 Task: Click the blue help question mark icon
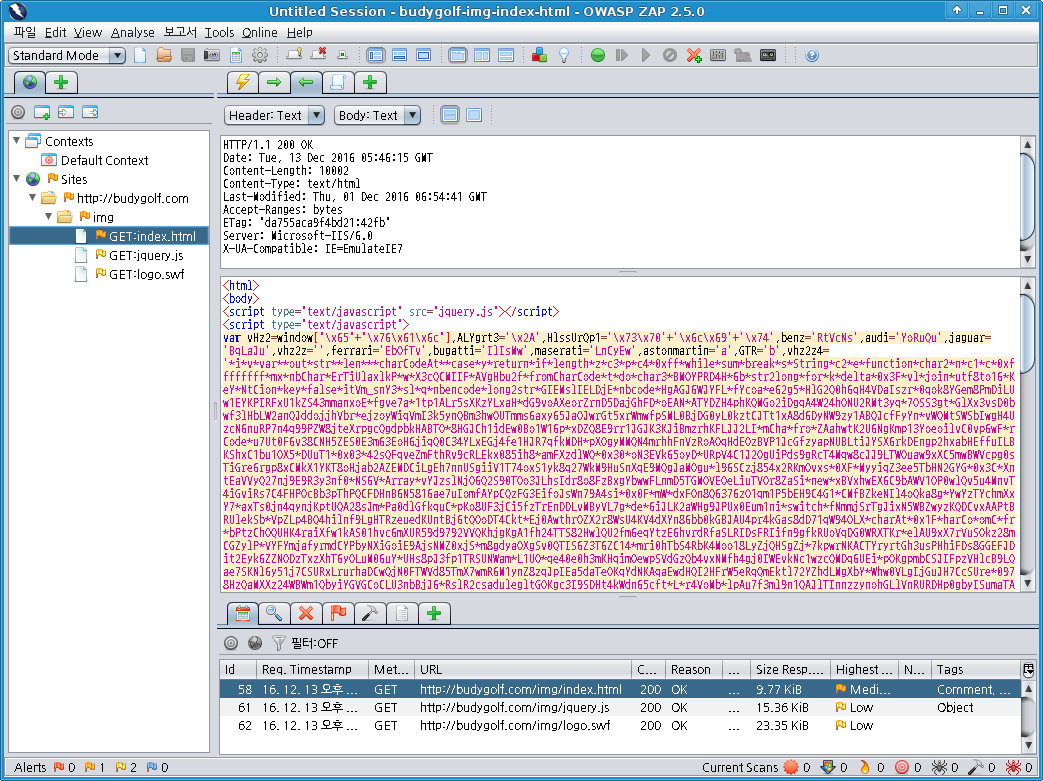click(812, 55)
